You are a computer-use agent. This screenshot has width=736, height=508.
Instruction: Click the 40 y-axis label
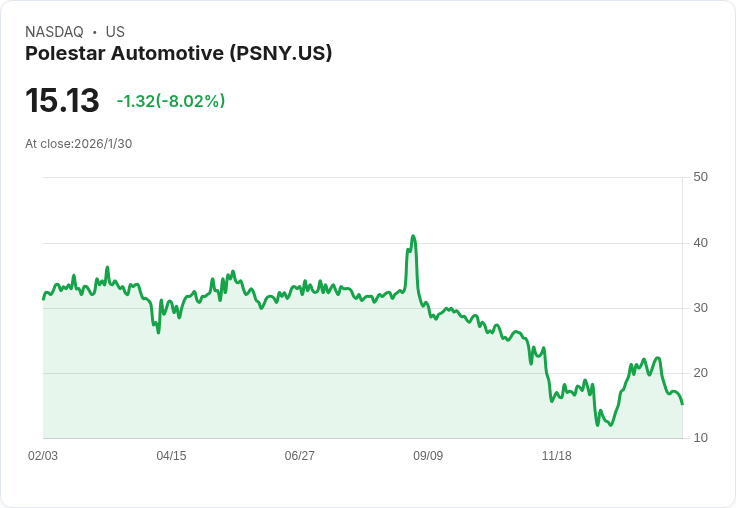(700, 243)
